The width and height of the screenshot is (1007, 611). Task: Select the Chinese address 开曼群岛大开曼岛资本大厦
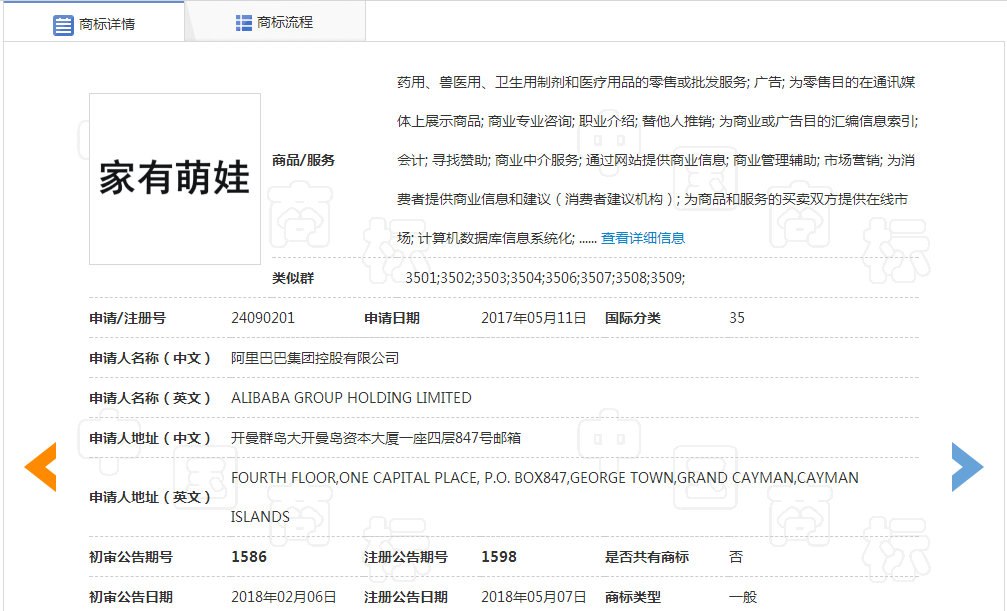(376, 438)
